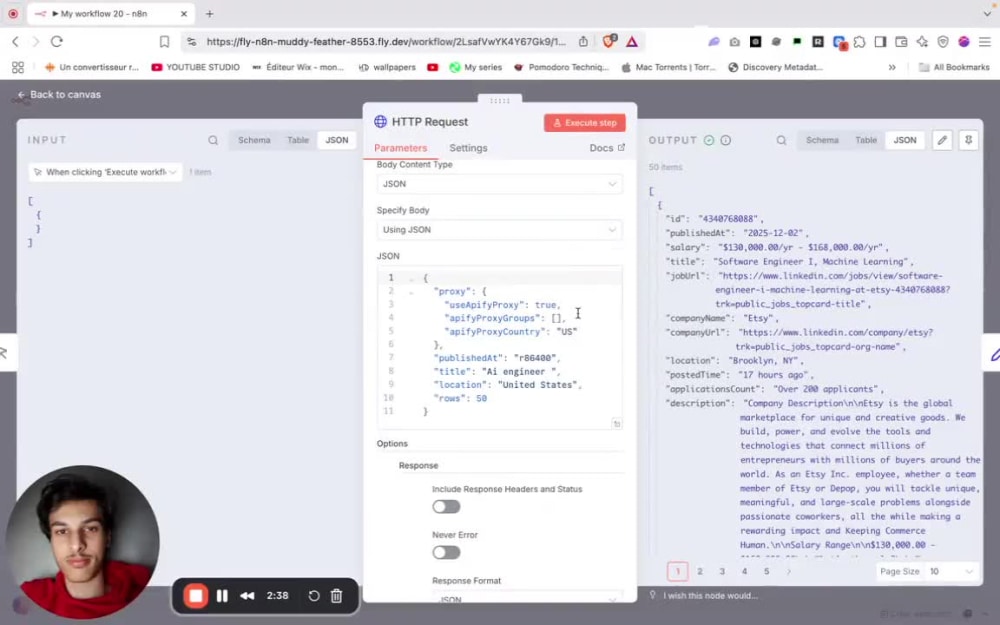
Task: Open the Body Content Type dropdown
Action: pyautogui.click(x=499, y=184)
